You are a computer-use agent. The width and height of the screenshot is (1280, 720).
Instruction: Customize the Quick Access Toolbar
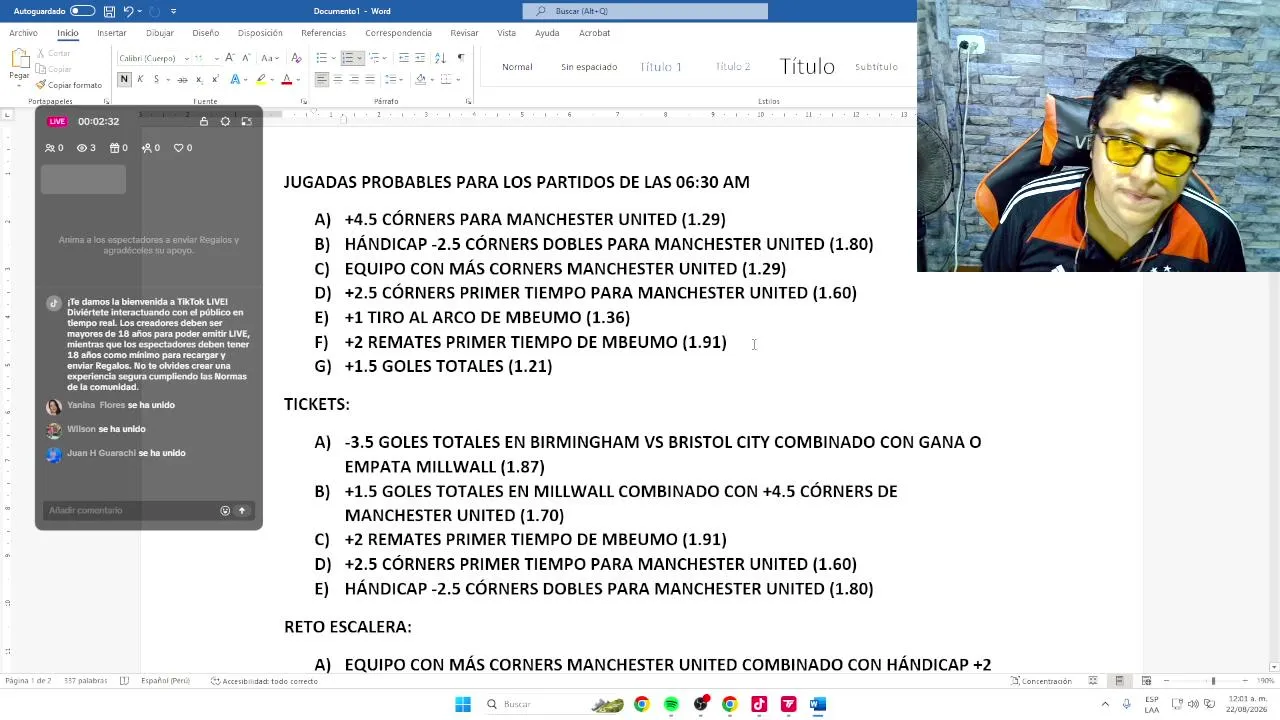[173, 11]
